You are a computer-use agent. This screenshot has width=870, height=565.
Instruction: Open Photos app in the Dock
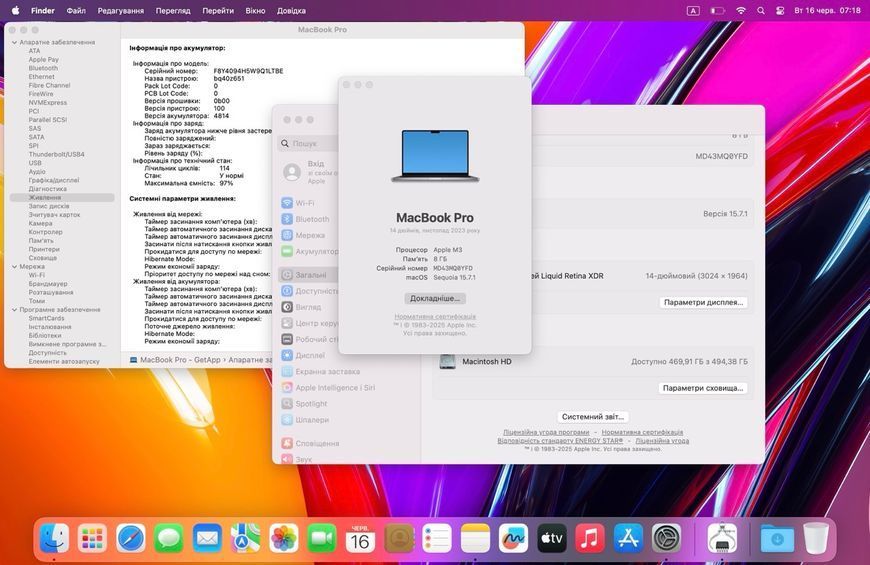(x=284, y=538)
